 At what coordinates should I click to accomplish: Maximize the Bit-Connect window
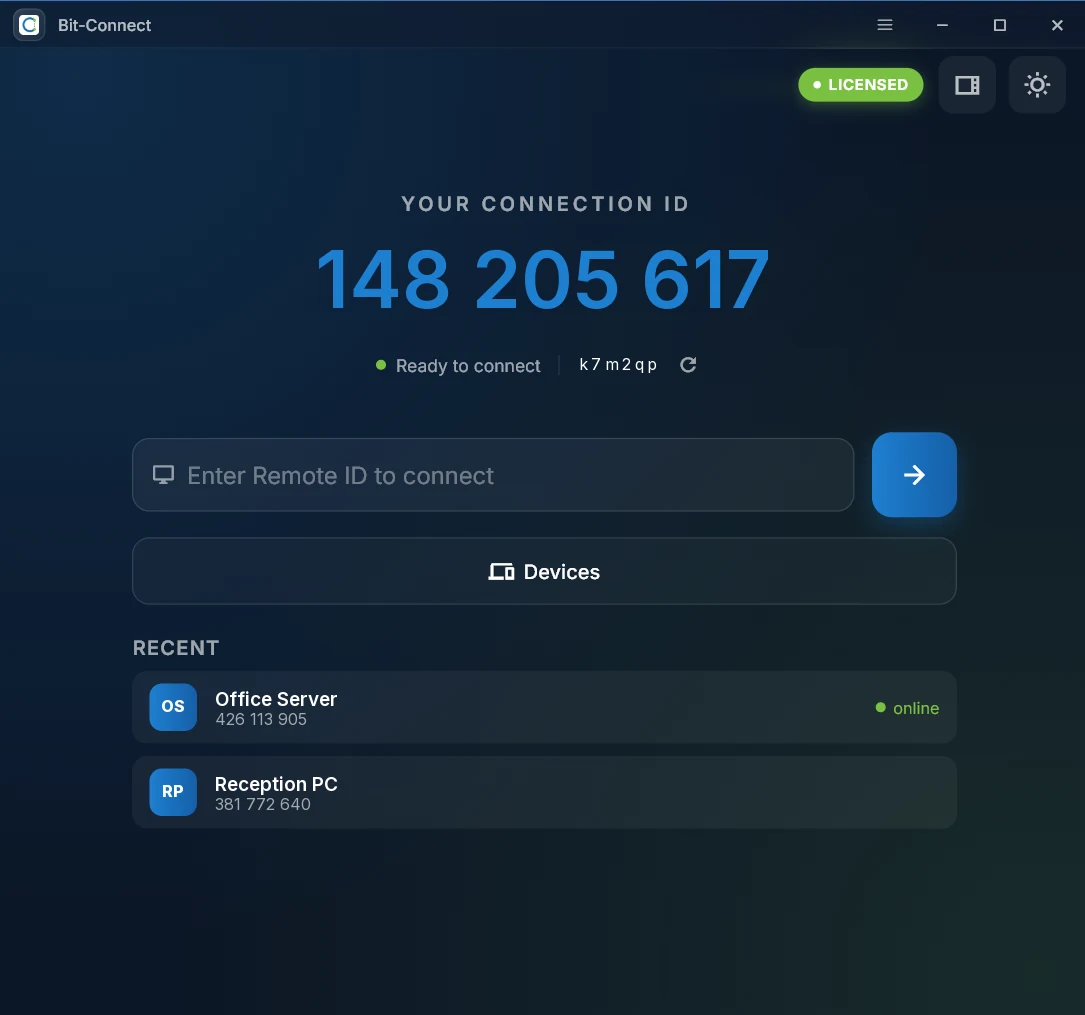click(x=999, y=25)
